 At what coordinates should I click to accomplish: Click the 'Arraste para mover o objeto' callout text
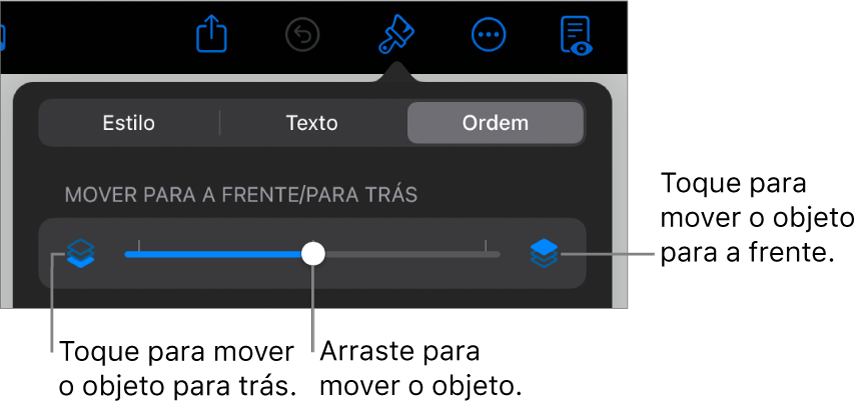click(421, 369)
